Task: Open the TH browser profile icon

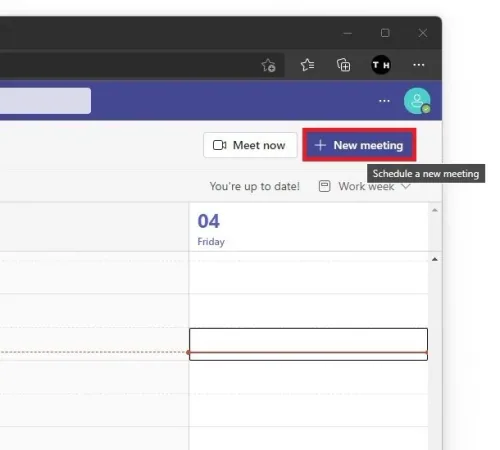Action: (x=381, y=65)
